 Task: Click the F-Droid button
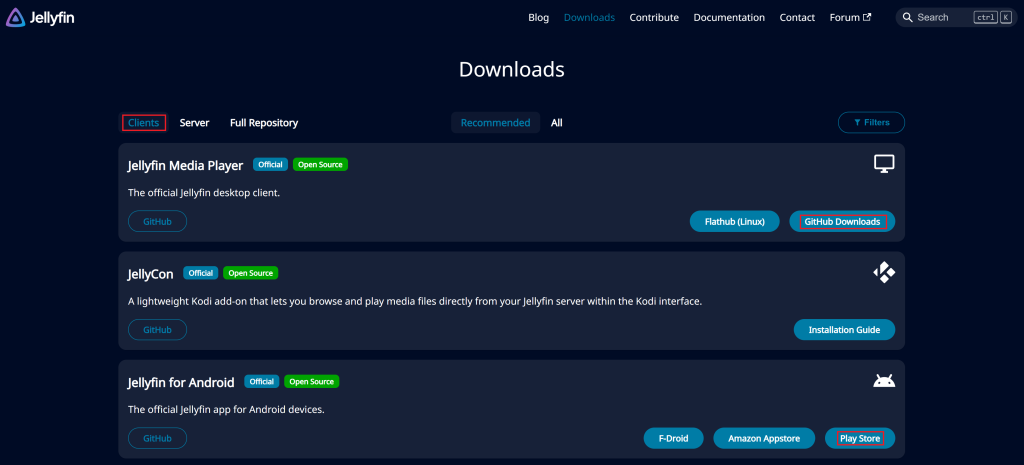(x=674, y=438)
